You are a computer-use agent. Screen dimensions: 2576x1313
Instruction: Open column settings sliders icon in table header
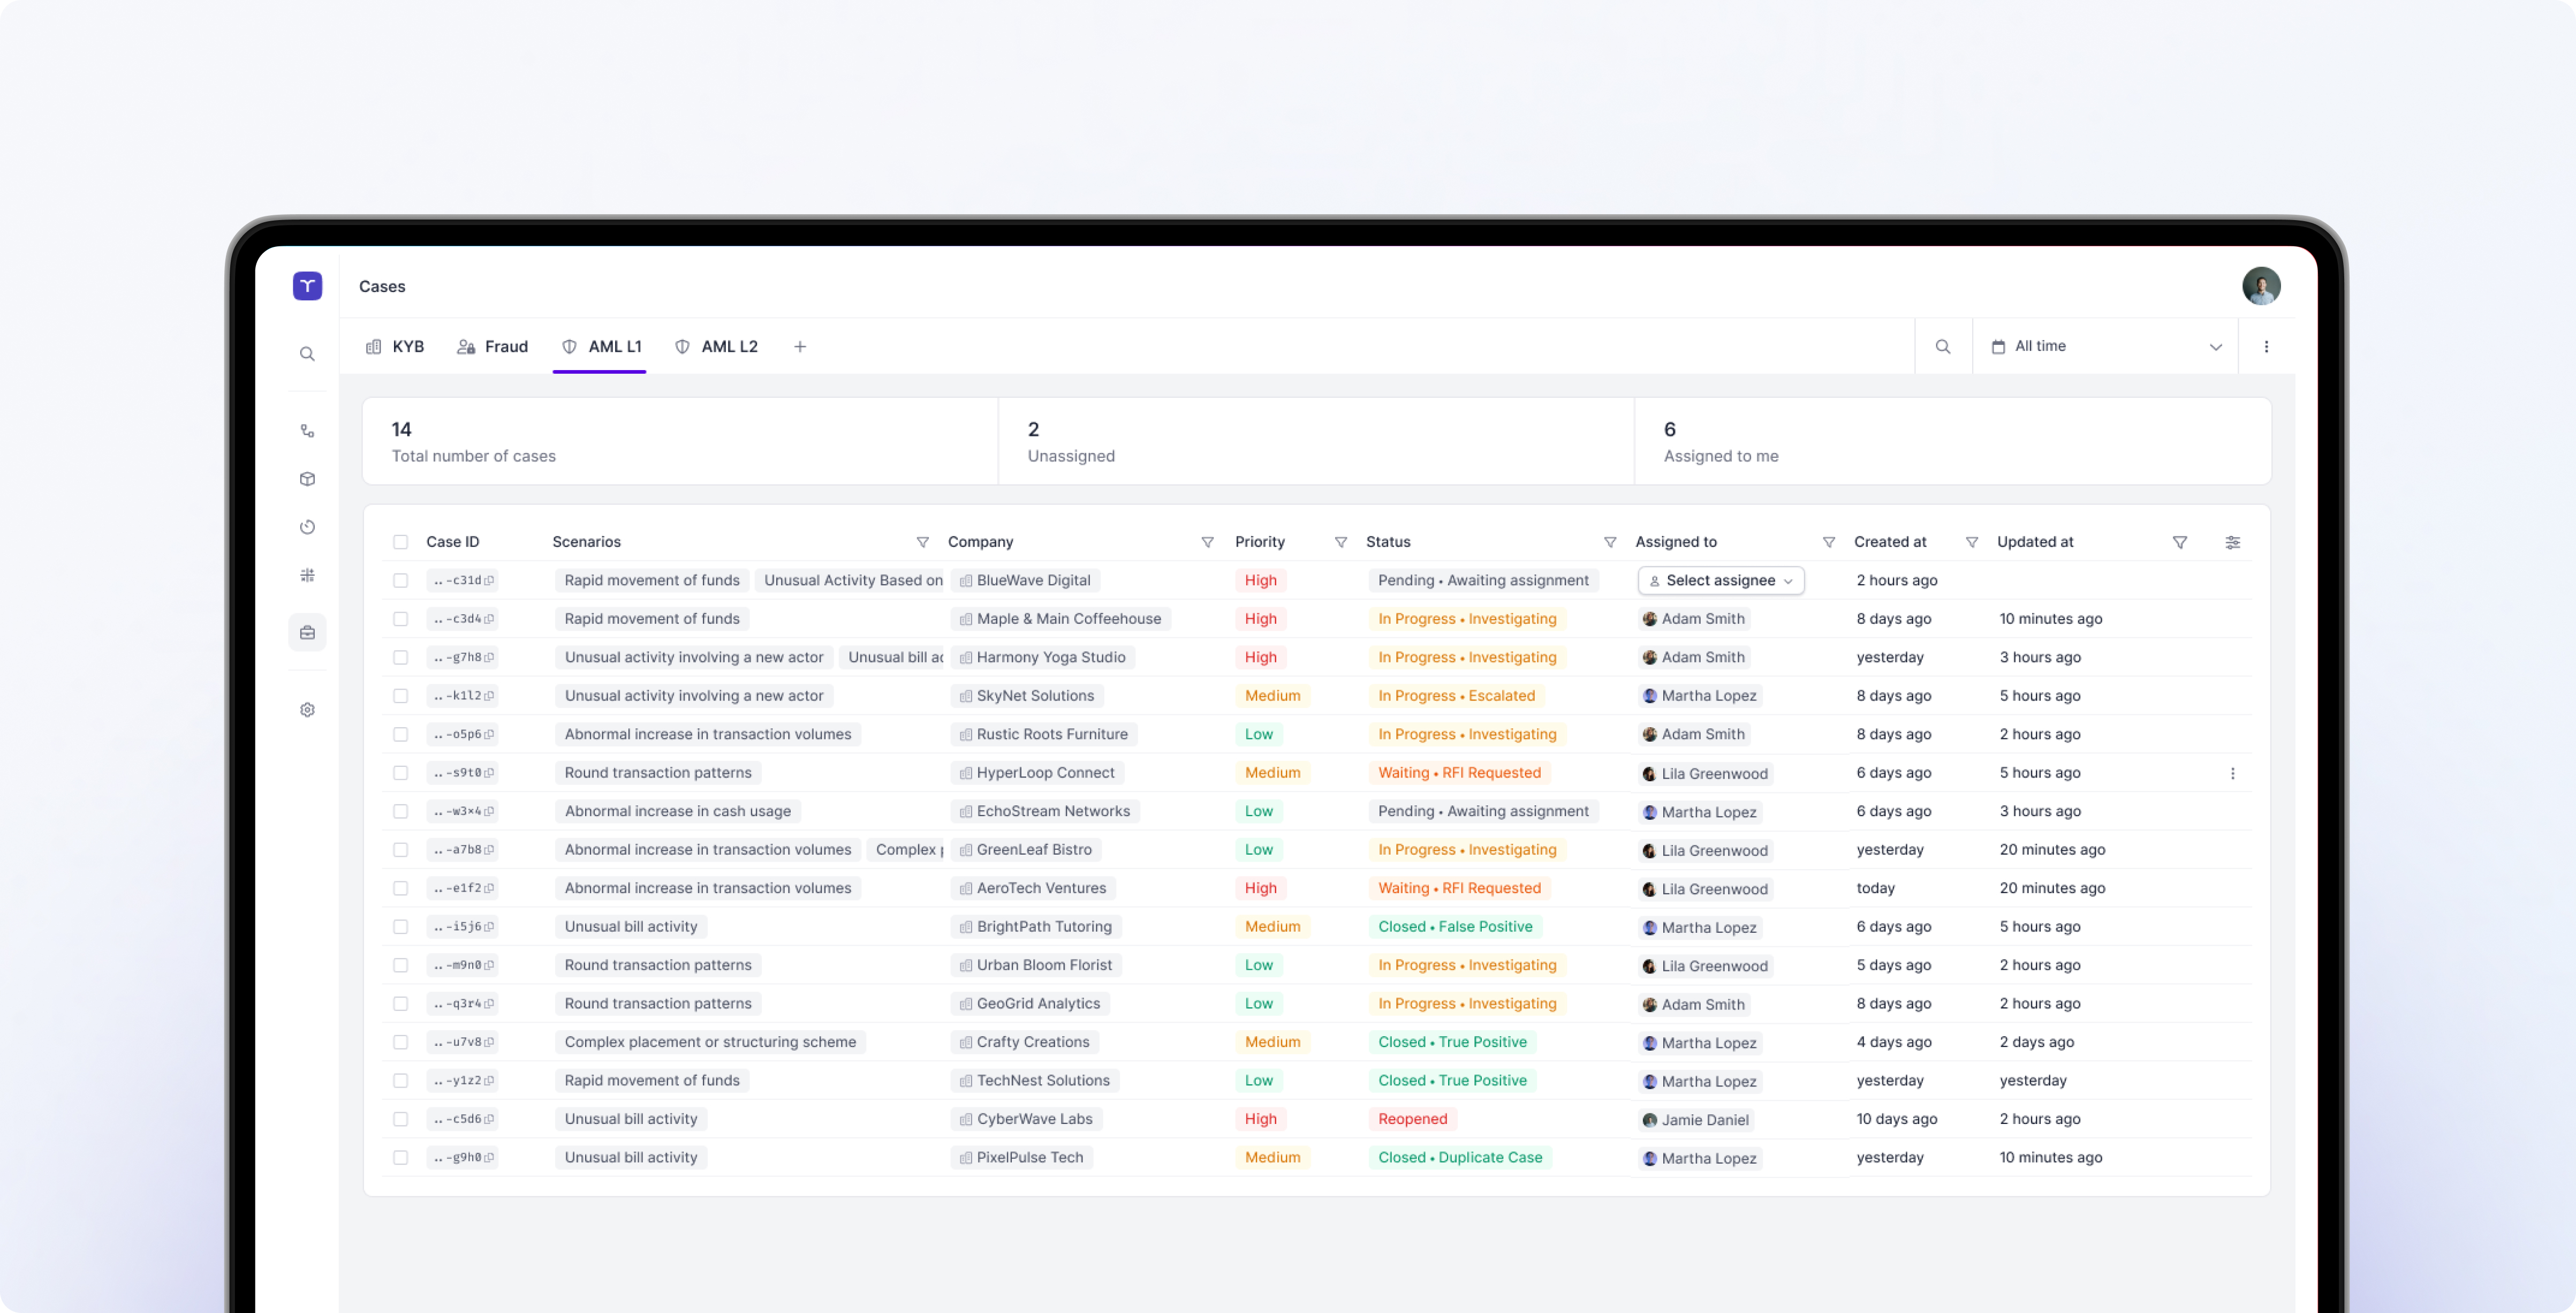2232,542
